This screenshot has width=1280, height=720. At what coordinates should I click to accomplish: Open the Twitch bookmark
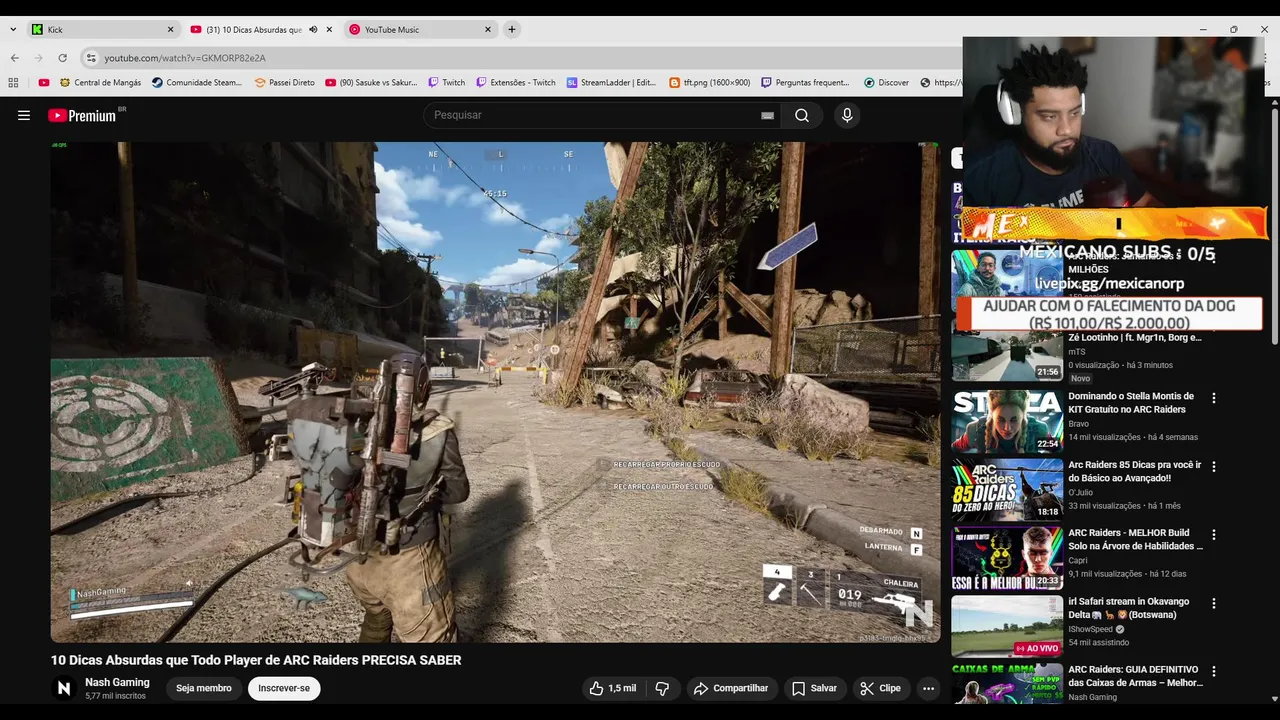446,83
